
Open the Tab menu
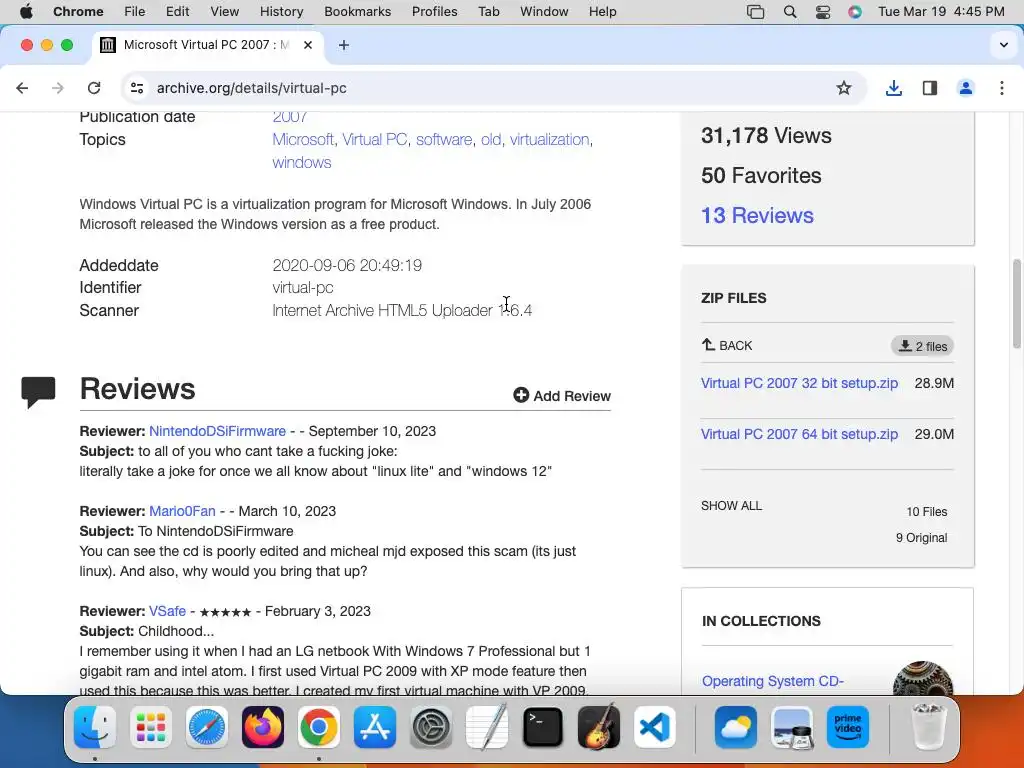pyautogui.click(x=488, y=12)
